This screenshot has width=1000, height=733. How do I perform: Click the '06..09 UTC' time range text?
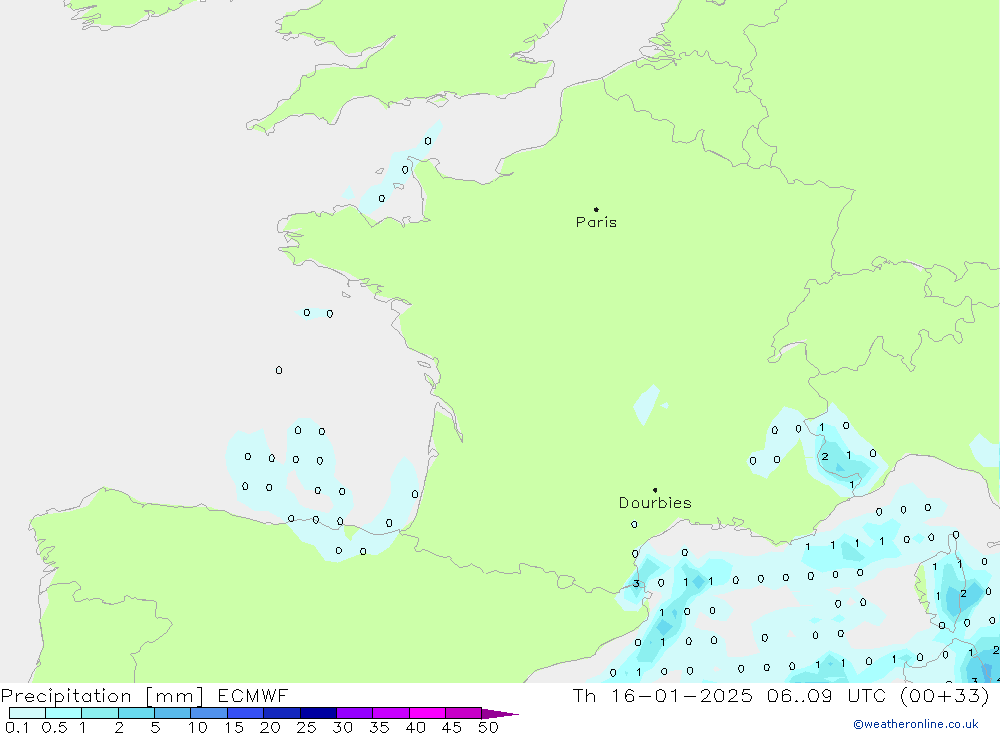pos(826,695)
